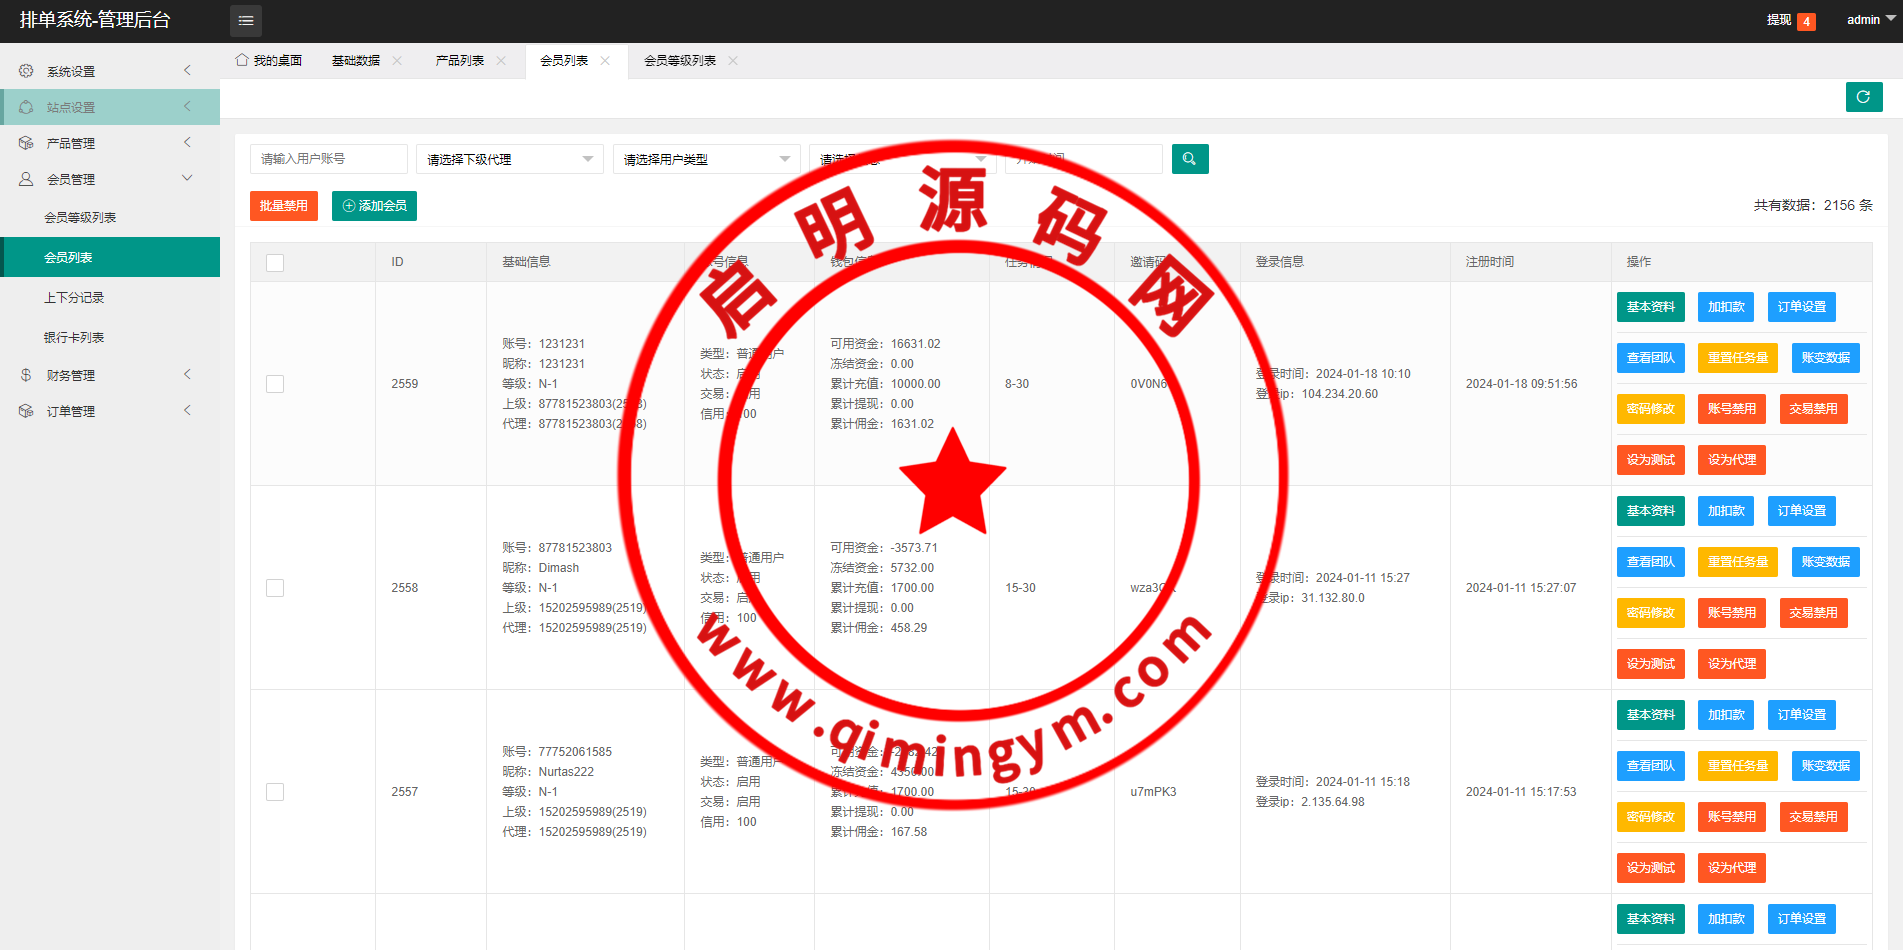This screenshot has height=950, width=1903.
Task: Check the row checkbox for ID 2559
Action: 275,384
